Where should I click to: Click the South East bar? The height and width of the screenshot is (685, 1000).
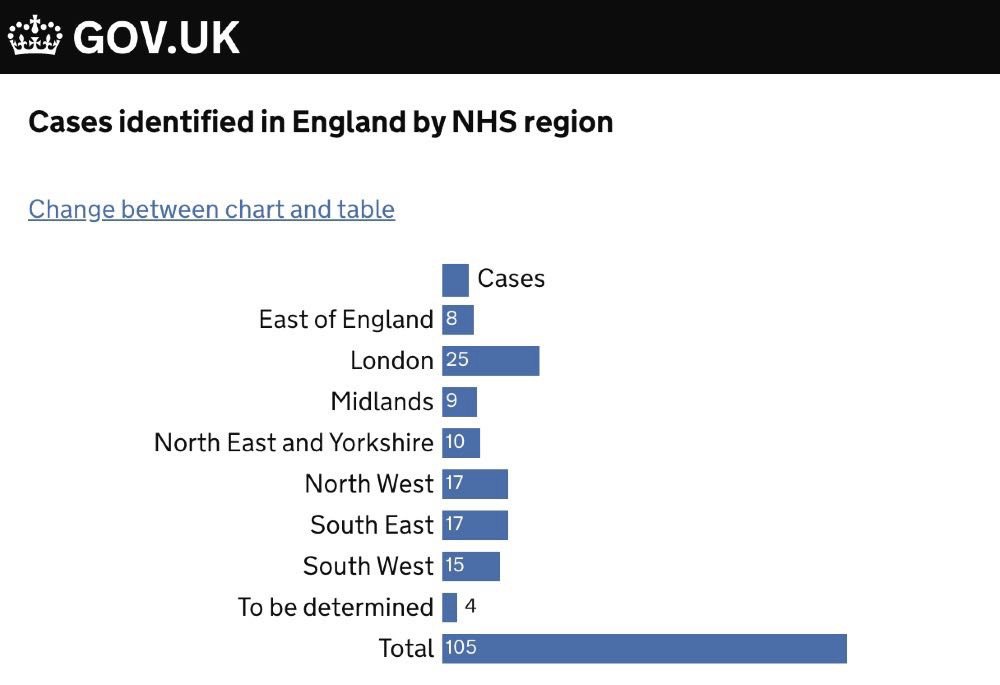pos(475,525)
